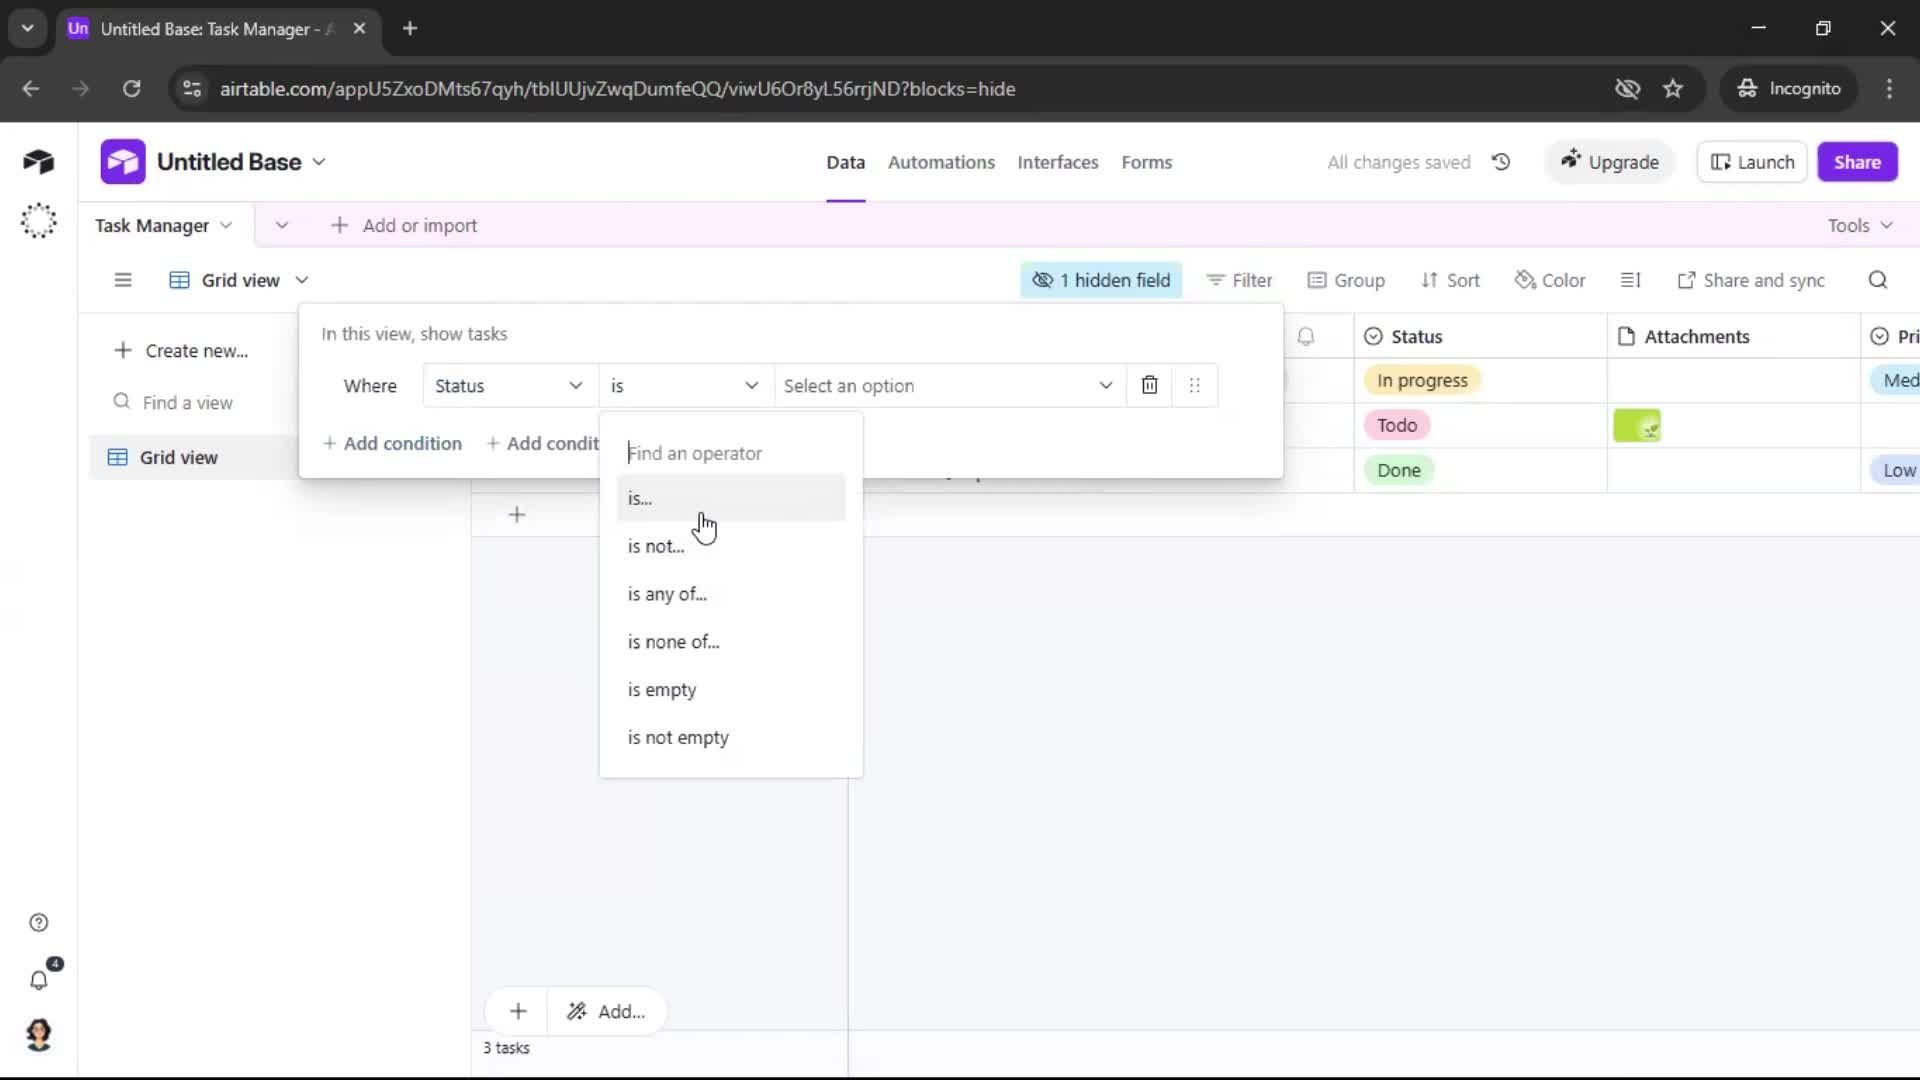Expand the Untitled Base name chevron
The image size is (1920, 1080).
point(319,162)
